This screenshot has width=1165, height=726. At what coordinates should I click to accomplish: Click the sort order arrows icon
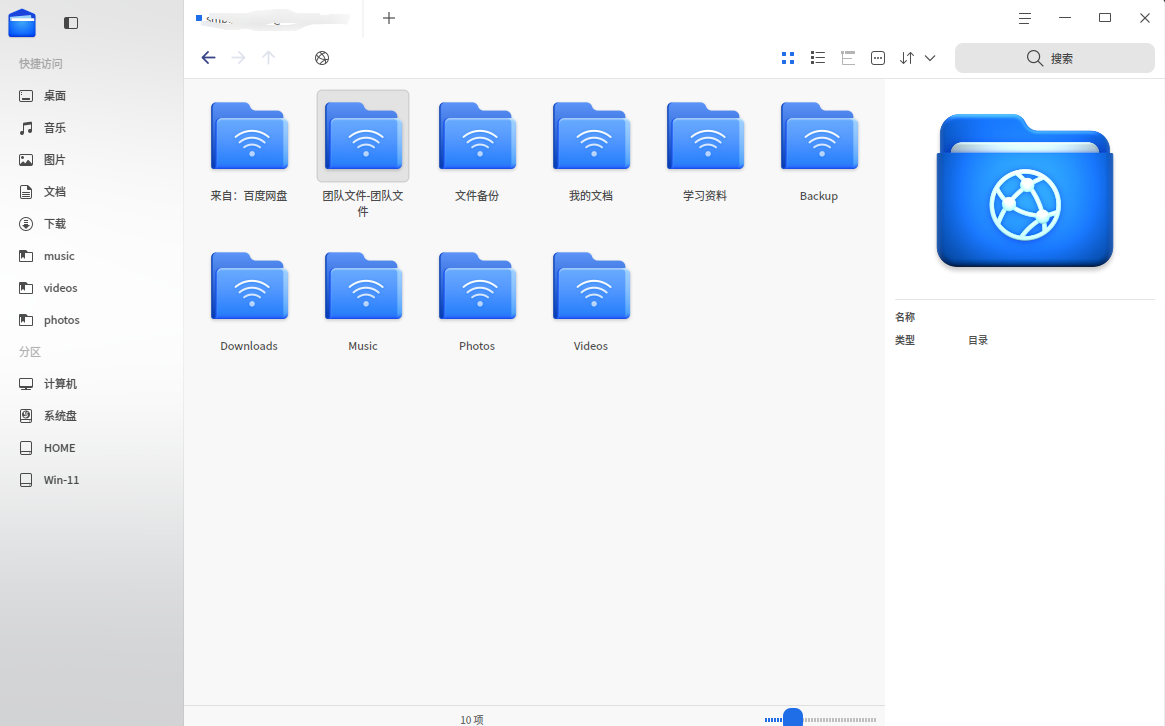coord(907,58)
